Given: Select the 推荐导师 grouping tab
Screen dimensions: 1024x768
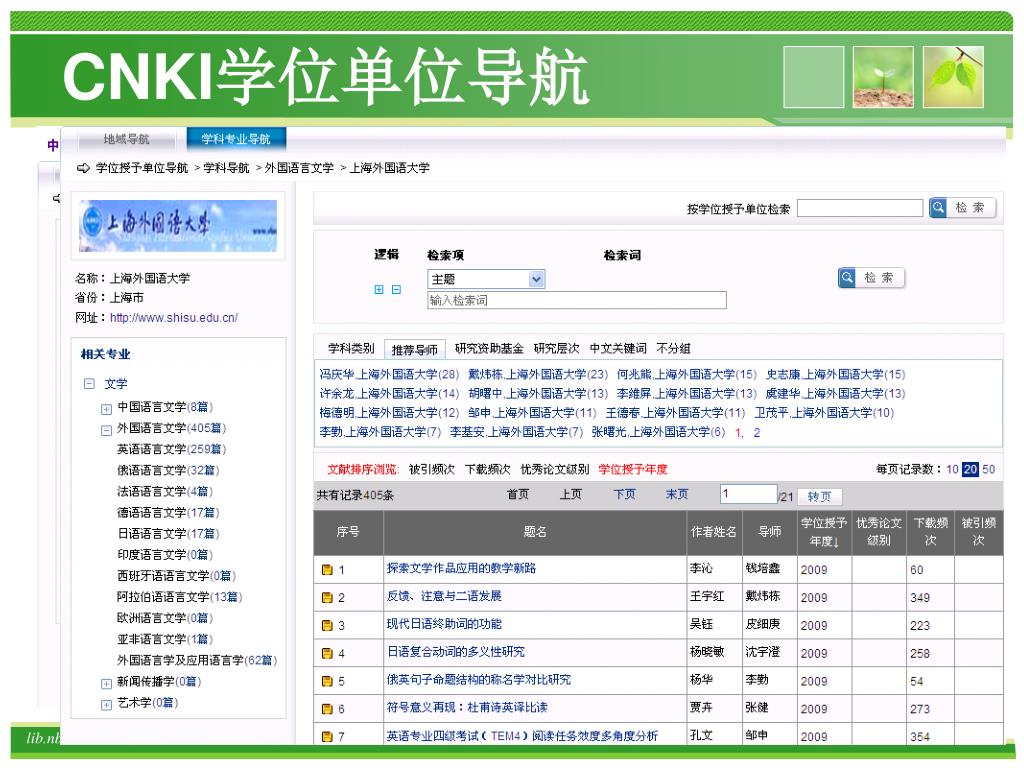Looking at the screenshot, I should coord(415,349).
